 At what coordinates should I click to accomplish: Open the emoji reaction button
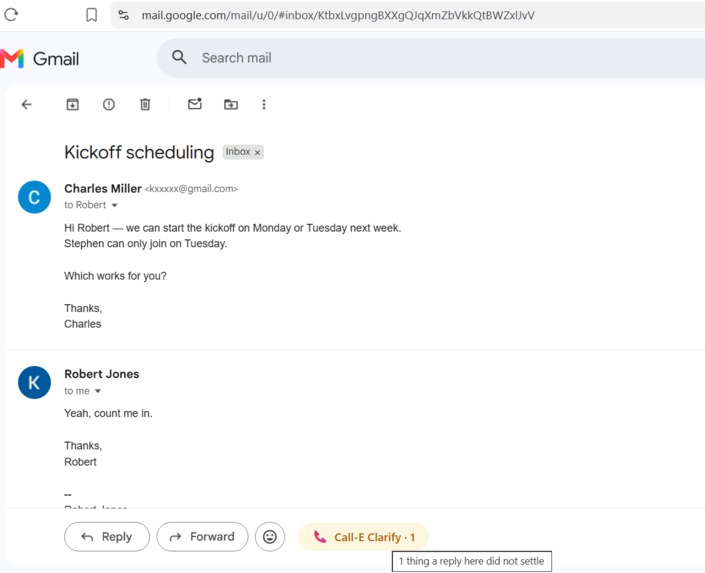click(x=270, y=537)
